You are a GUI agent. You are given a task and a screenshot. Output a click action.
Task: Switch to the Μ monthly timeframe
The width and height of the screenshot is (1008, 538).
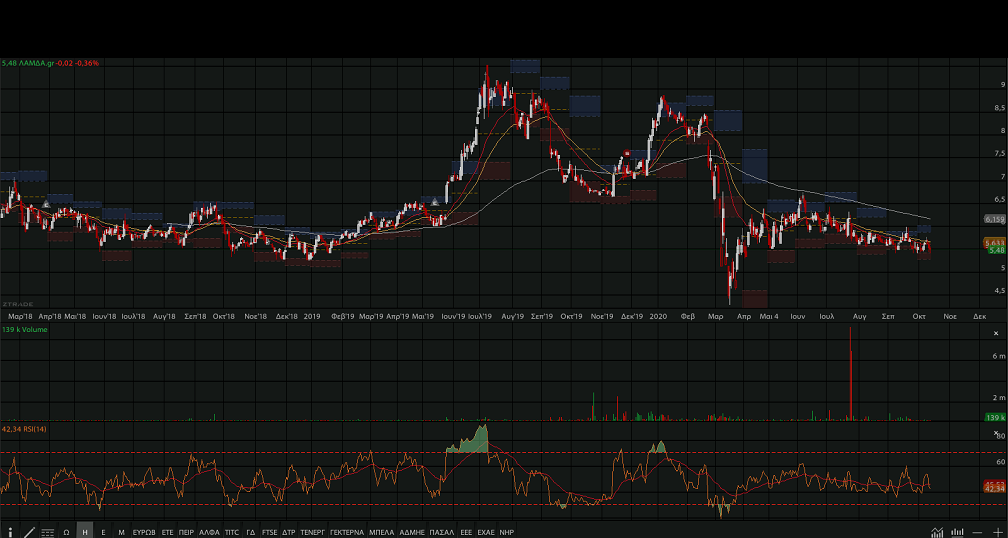coord(121,532)
